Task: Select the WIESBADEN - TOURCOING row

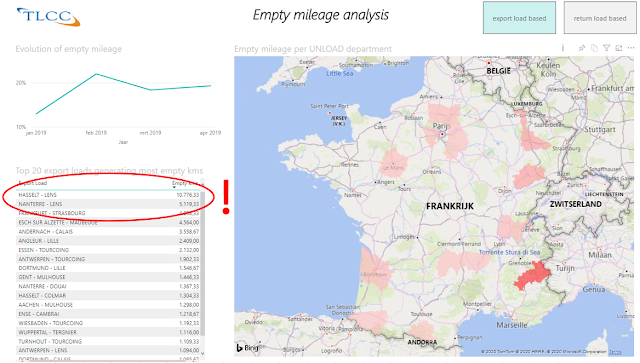Action: [108, 323]
